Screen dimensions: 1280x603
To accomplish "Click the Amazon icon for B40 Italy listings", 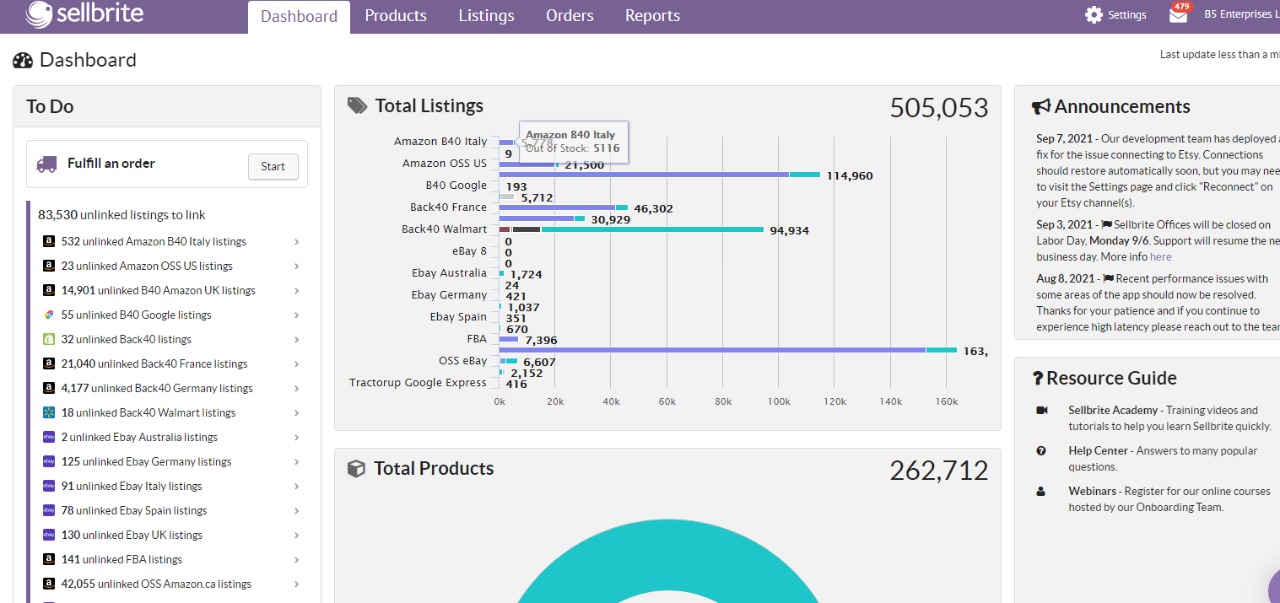I will 49,241.
